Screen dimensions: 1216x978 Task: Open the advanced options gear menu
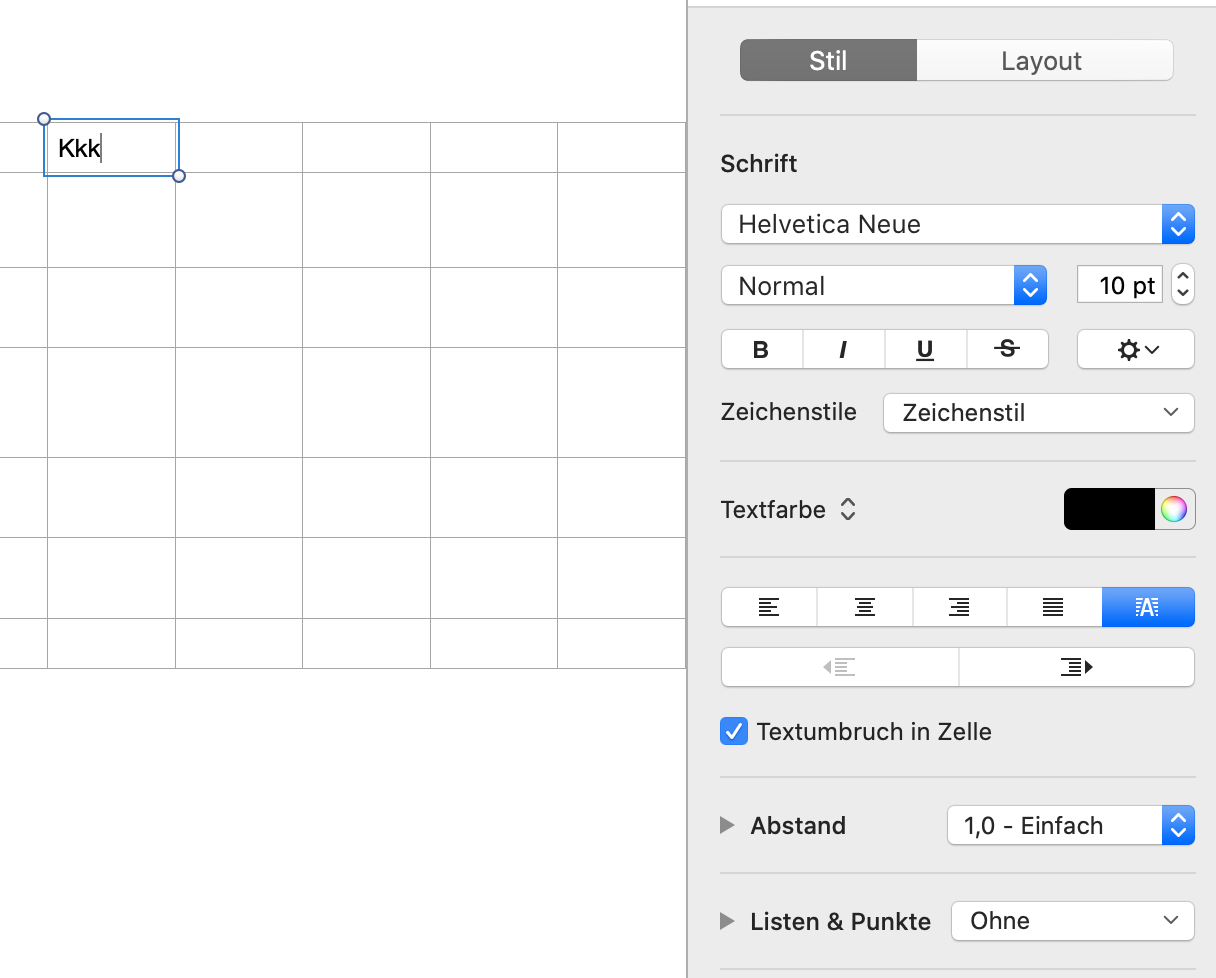pos(1135,349)
